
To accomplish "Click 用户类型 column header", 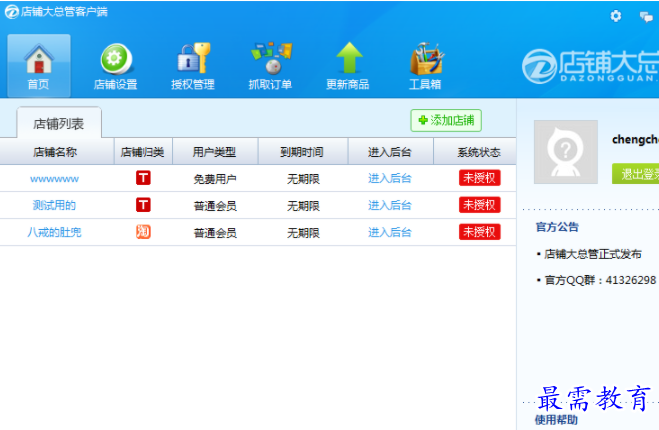I will pos(215,152).
